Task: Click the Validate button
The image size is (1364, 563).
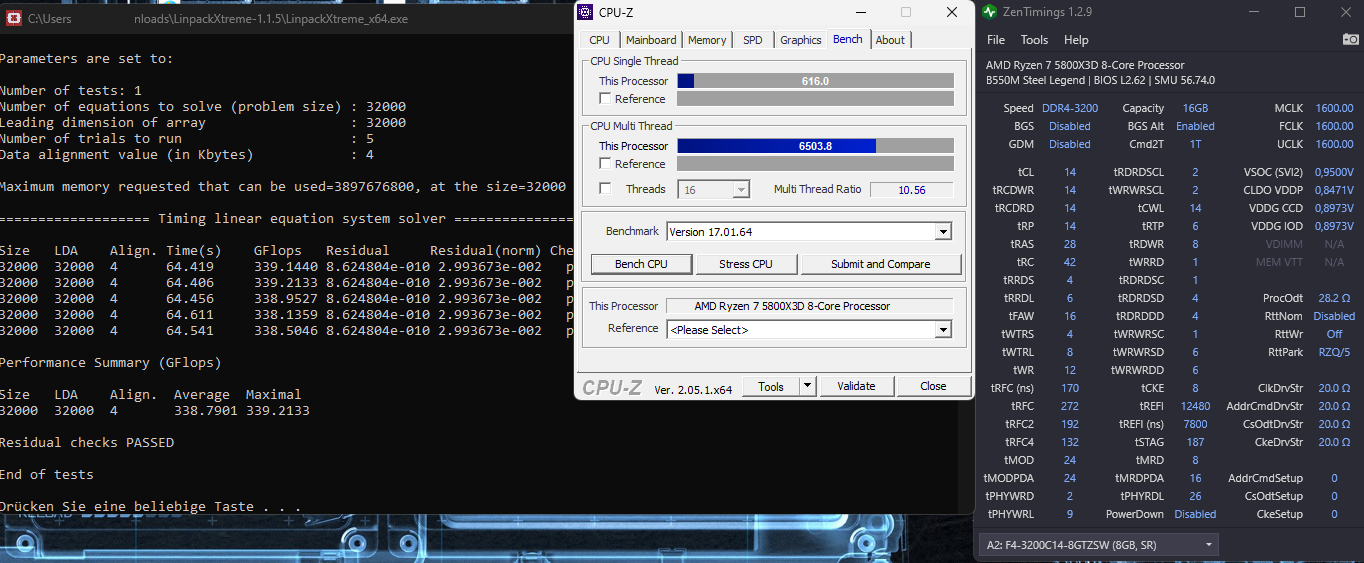Action: click(x=856, y=386)
